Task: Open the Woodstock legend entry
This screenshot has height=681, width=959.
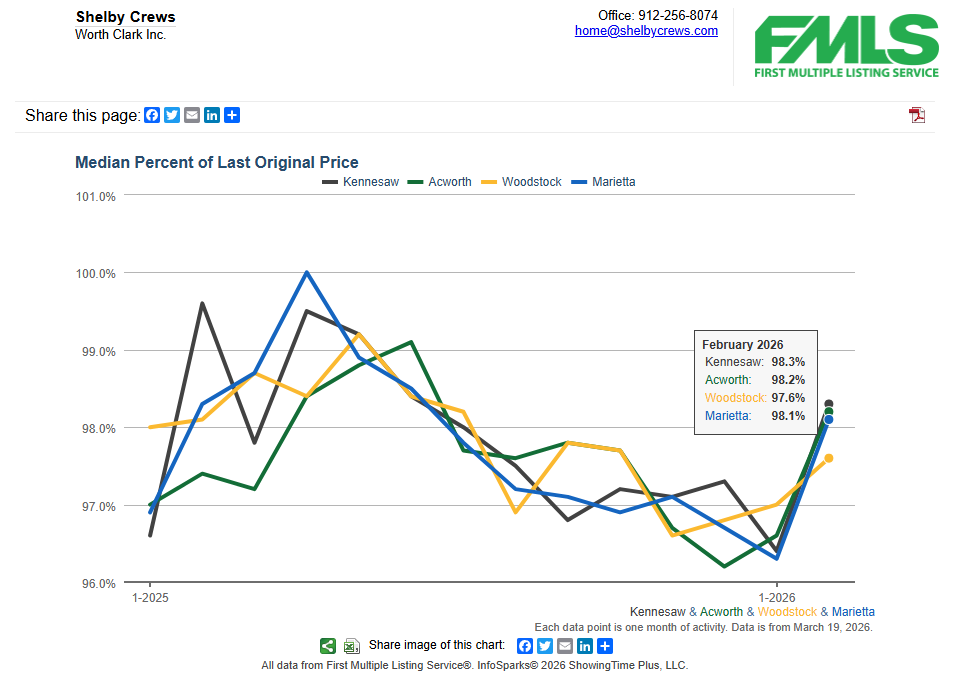Action: click(530, 182)
